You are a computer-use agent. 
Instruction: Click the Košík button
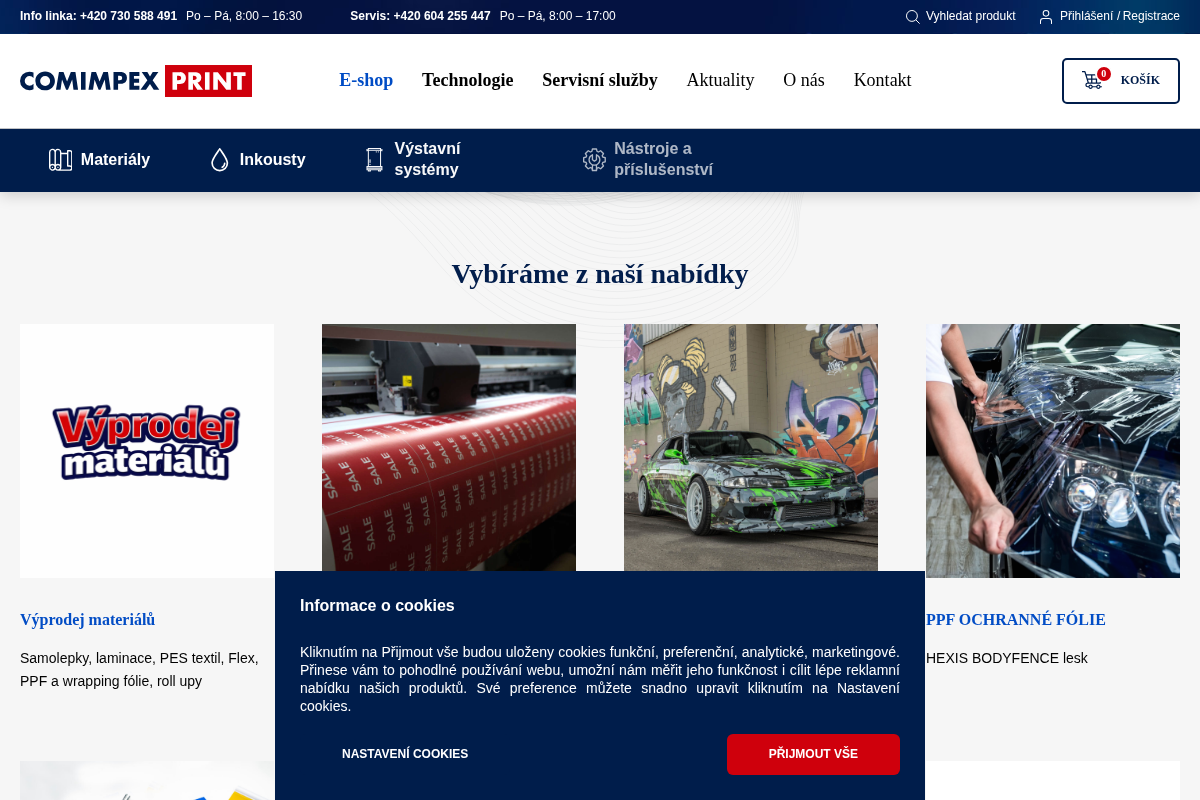pos(1121,81)
